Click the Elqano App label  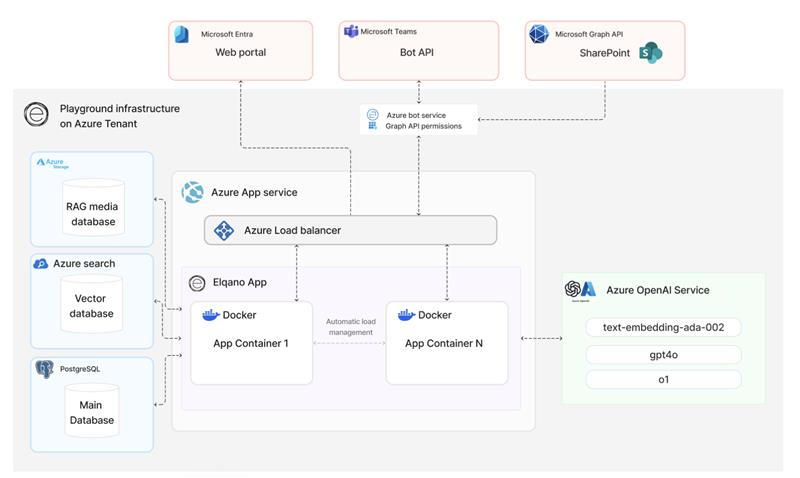tap(240, 283)
